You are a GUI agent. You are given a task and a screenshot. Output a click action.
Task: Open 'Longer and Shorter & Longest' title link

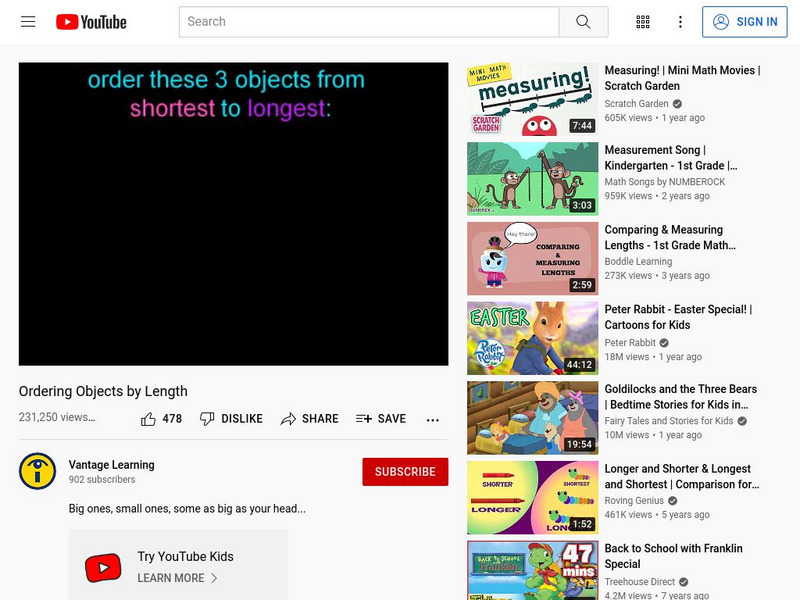tap(682, 476)
